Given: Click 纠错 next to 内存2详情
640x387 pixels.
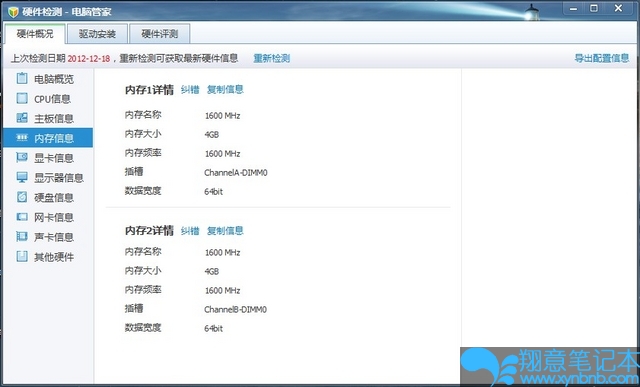Looking at the screenshot, I should pyautogui.click(x=190, y=231).
